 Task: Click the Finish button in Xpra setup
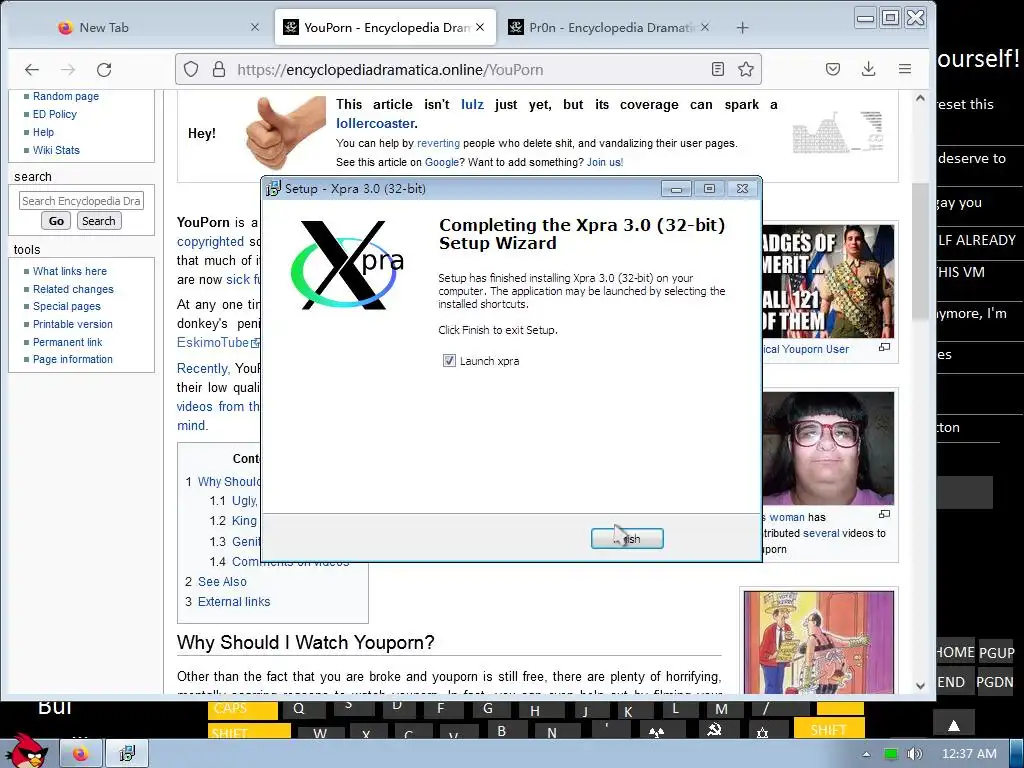point(627,539)
